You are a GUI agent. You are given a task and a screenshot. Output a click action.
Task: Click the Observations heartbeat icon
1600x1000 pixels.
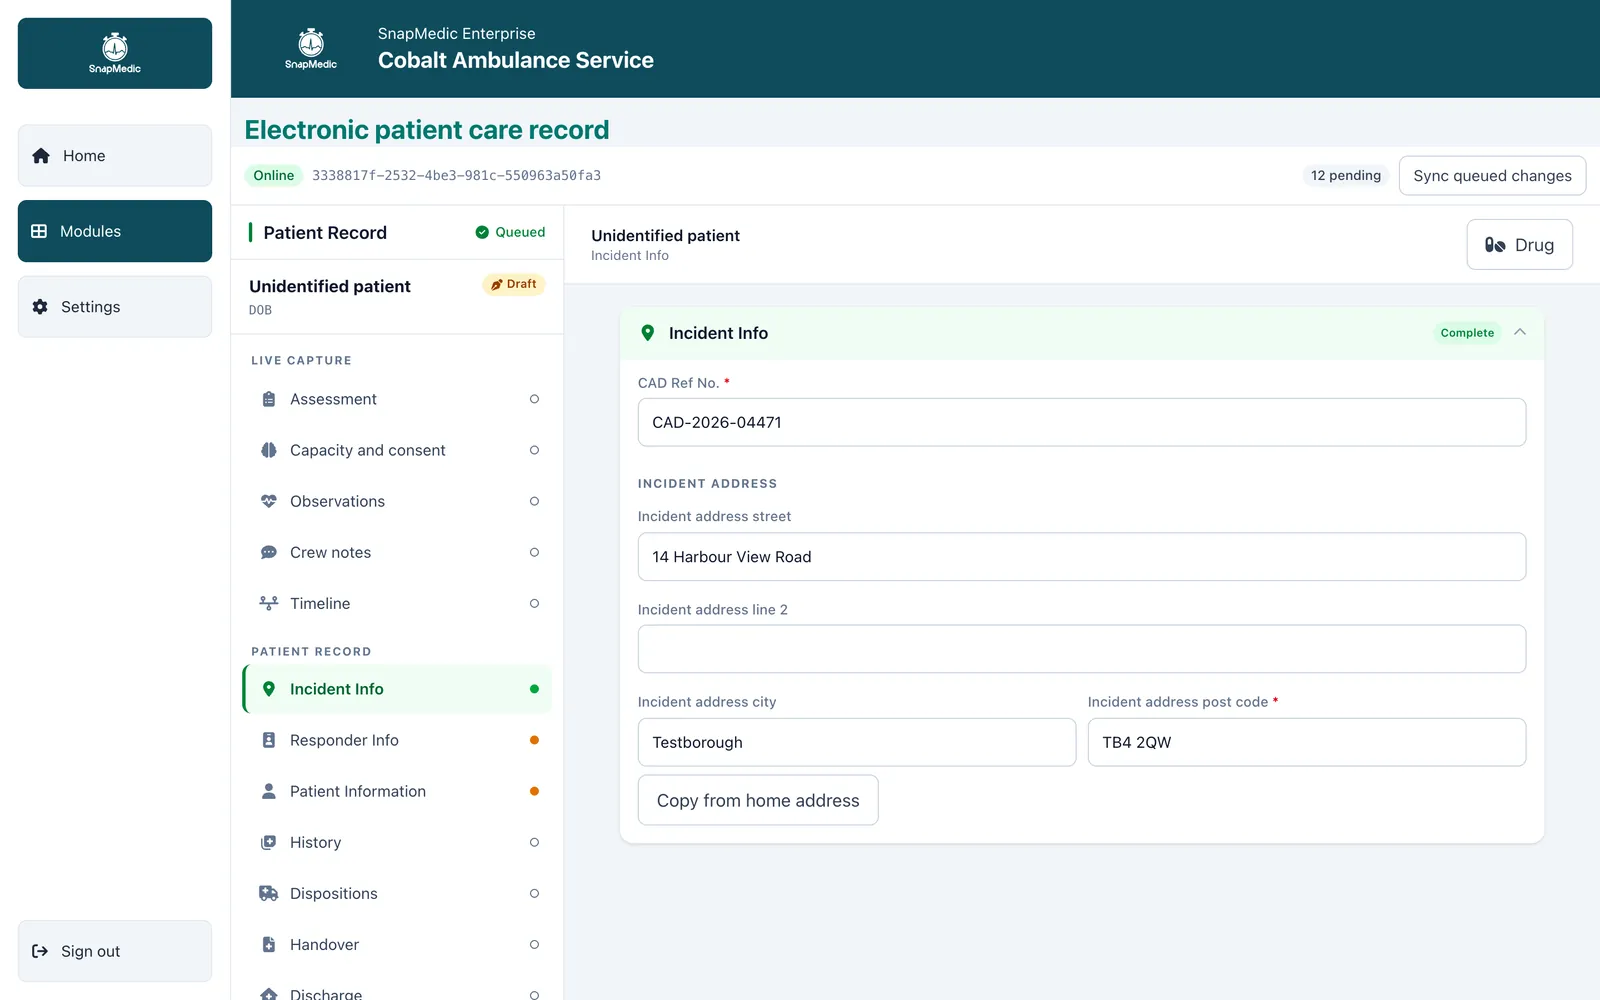[269, 501]
